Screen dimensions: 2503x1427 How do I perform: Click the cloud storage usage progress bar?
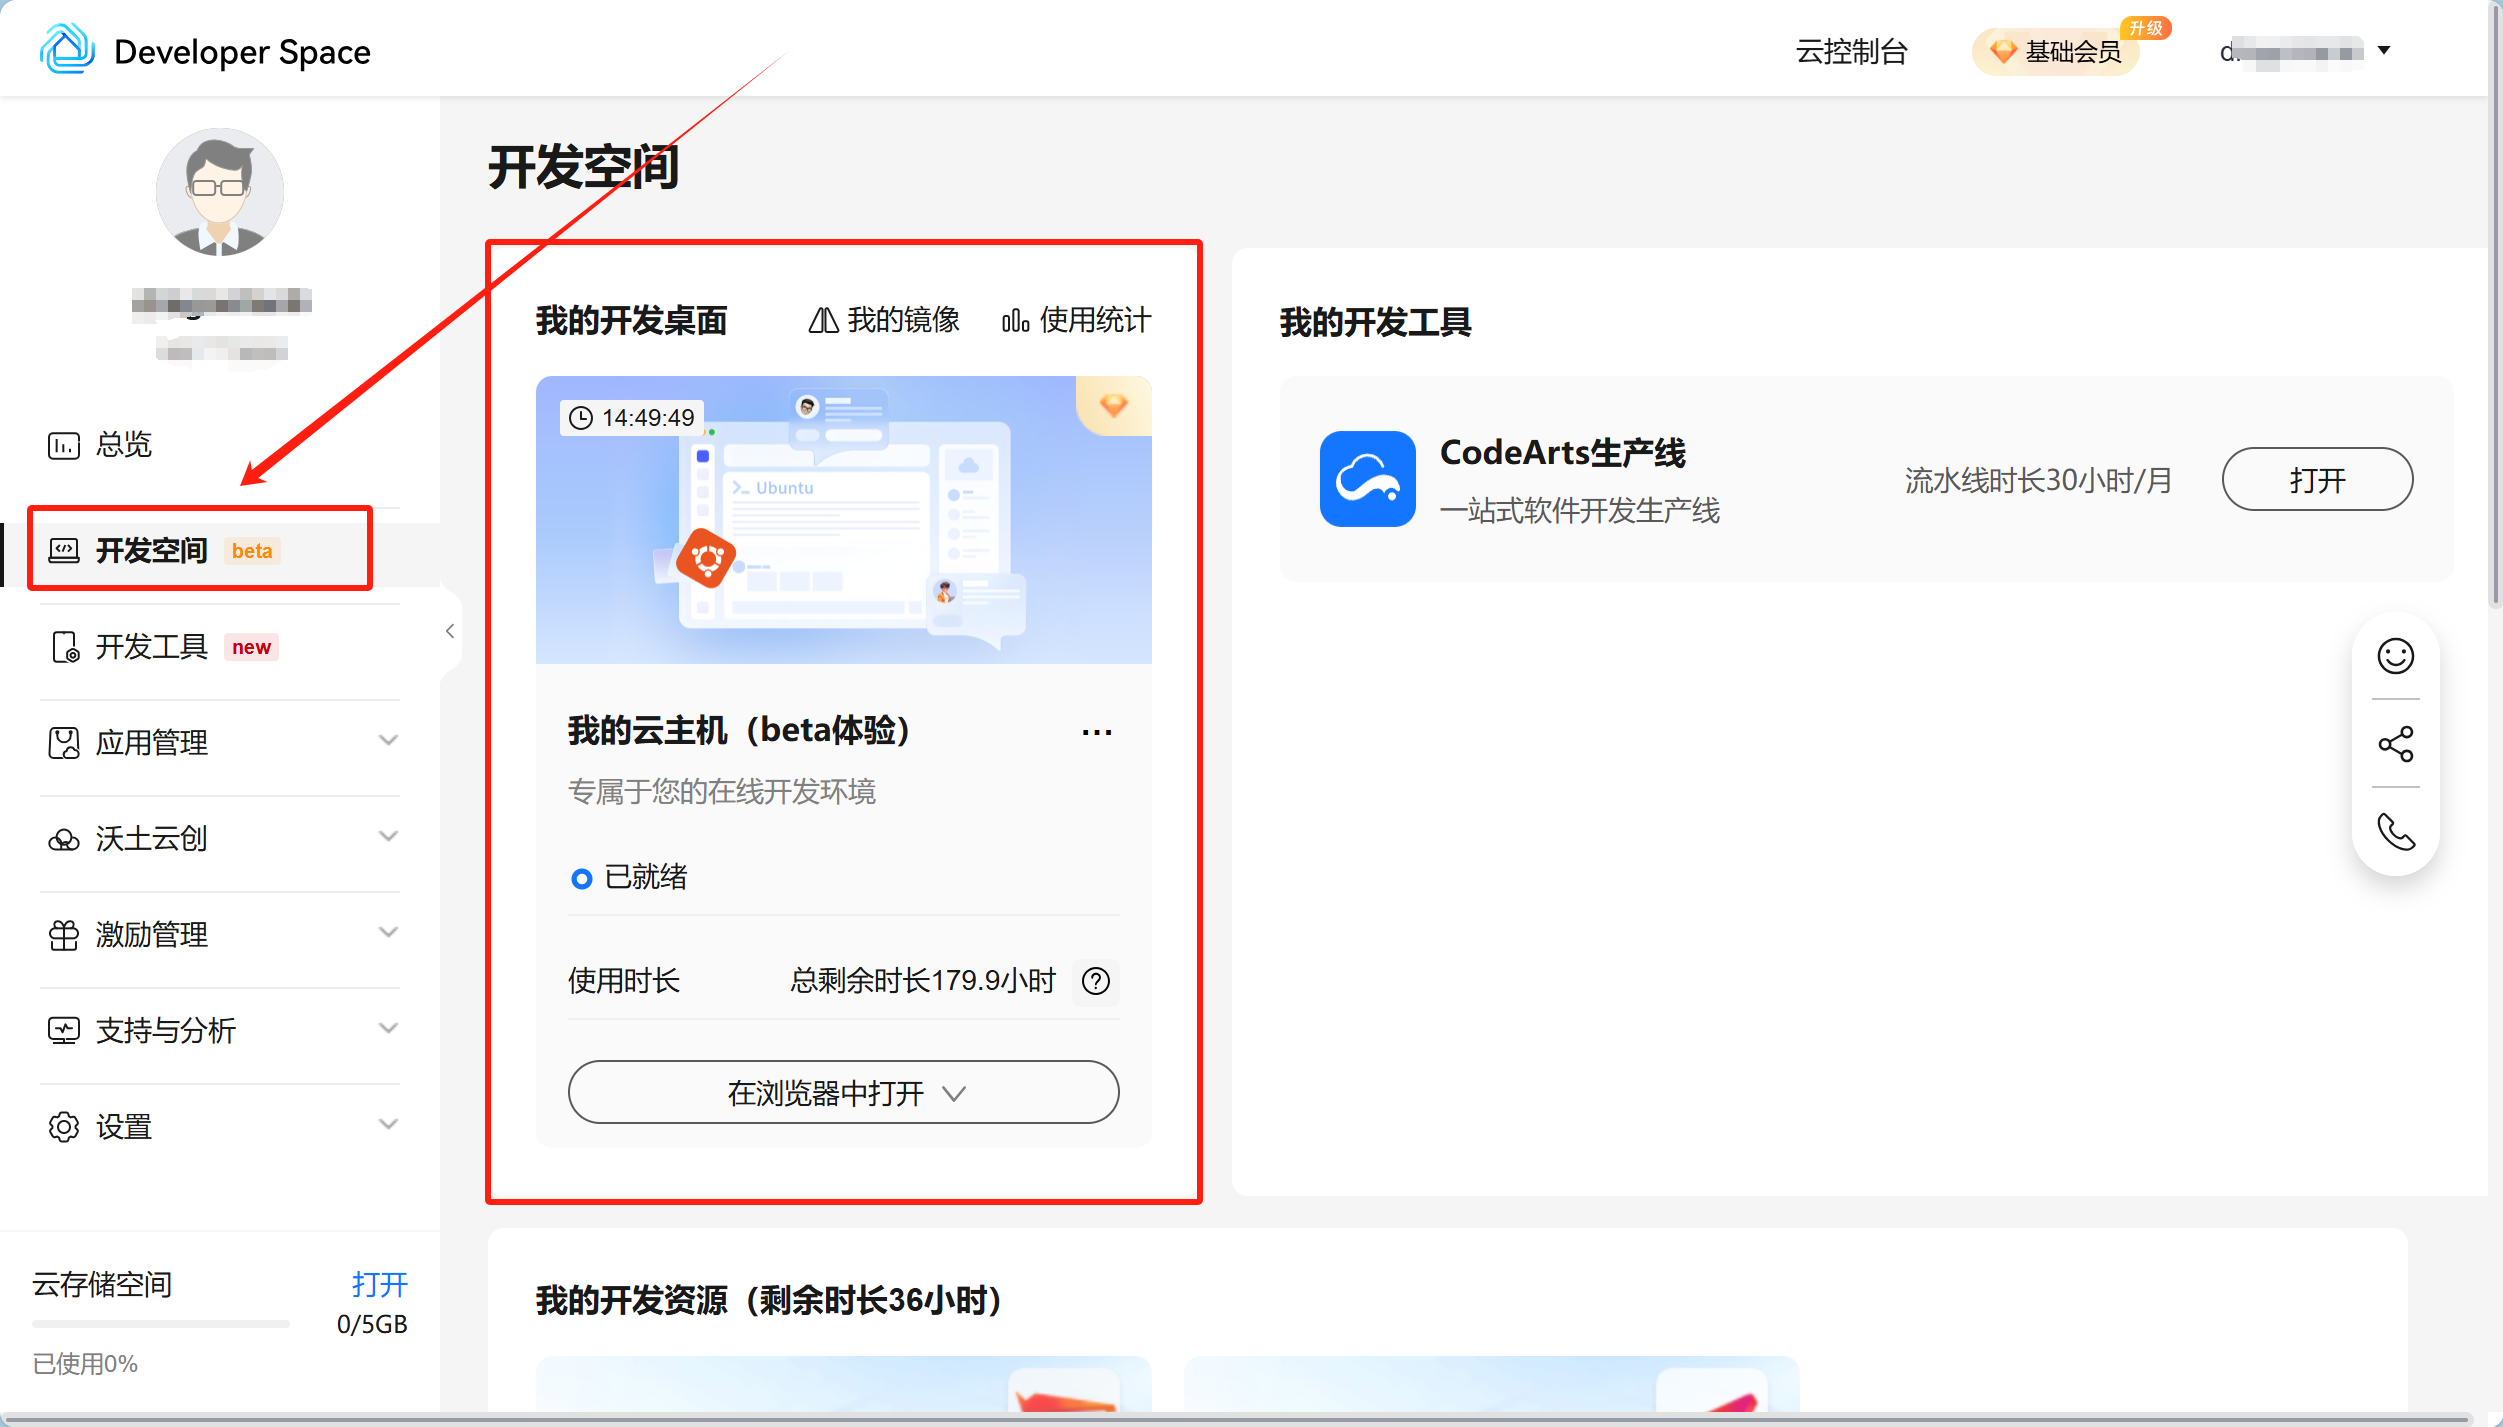point(160,1324)
